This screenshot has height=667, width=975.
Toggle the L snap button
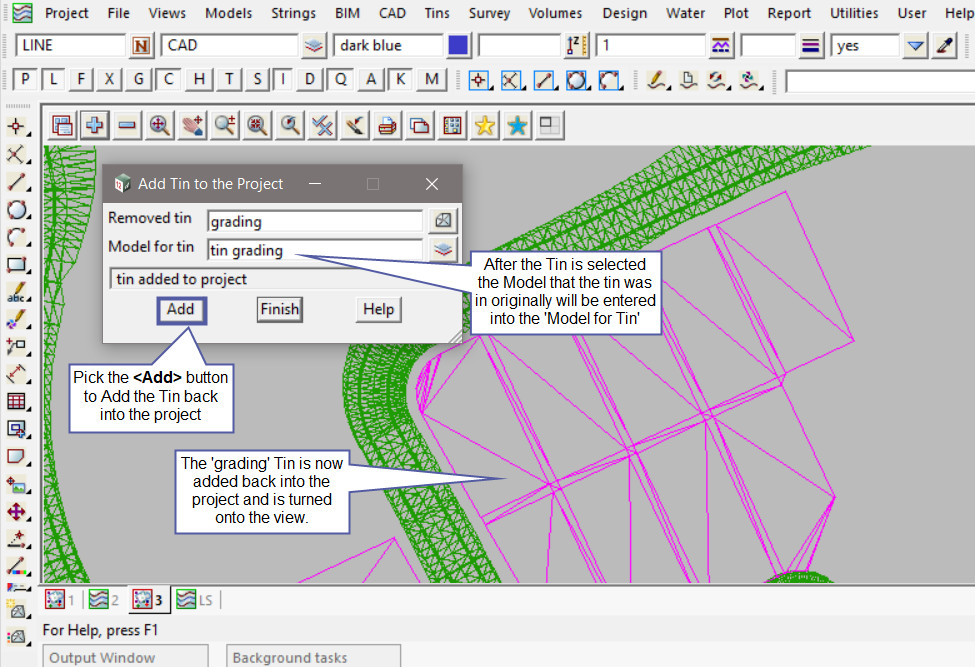tap(53, 80)
